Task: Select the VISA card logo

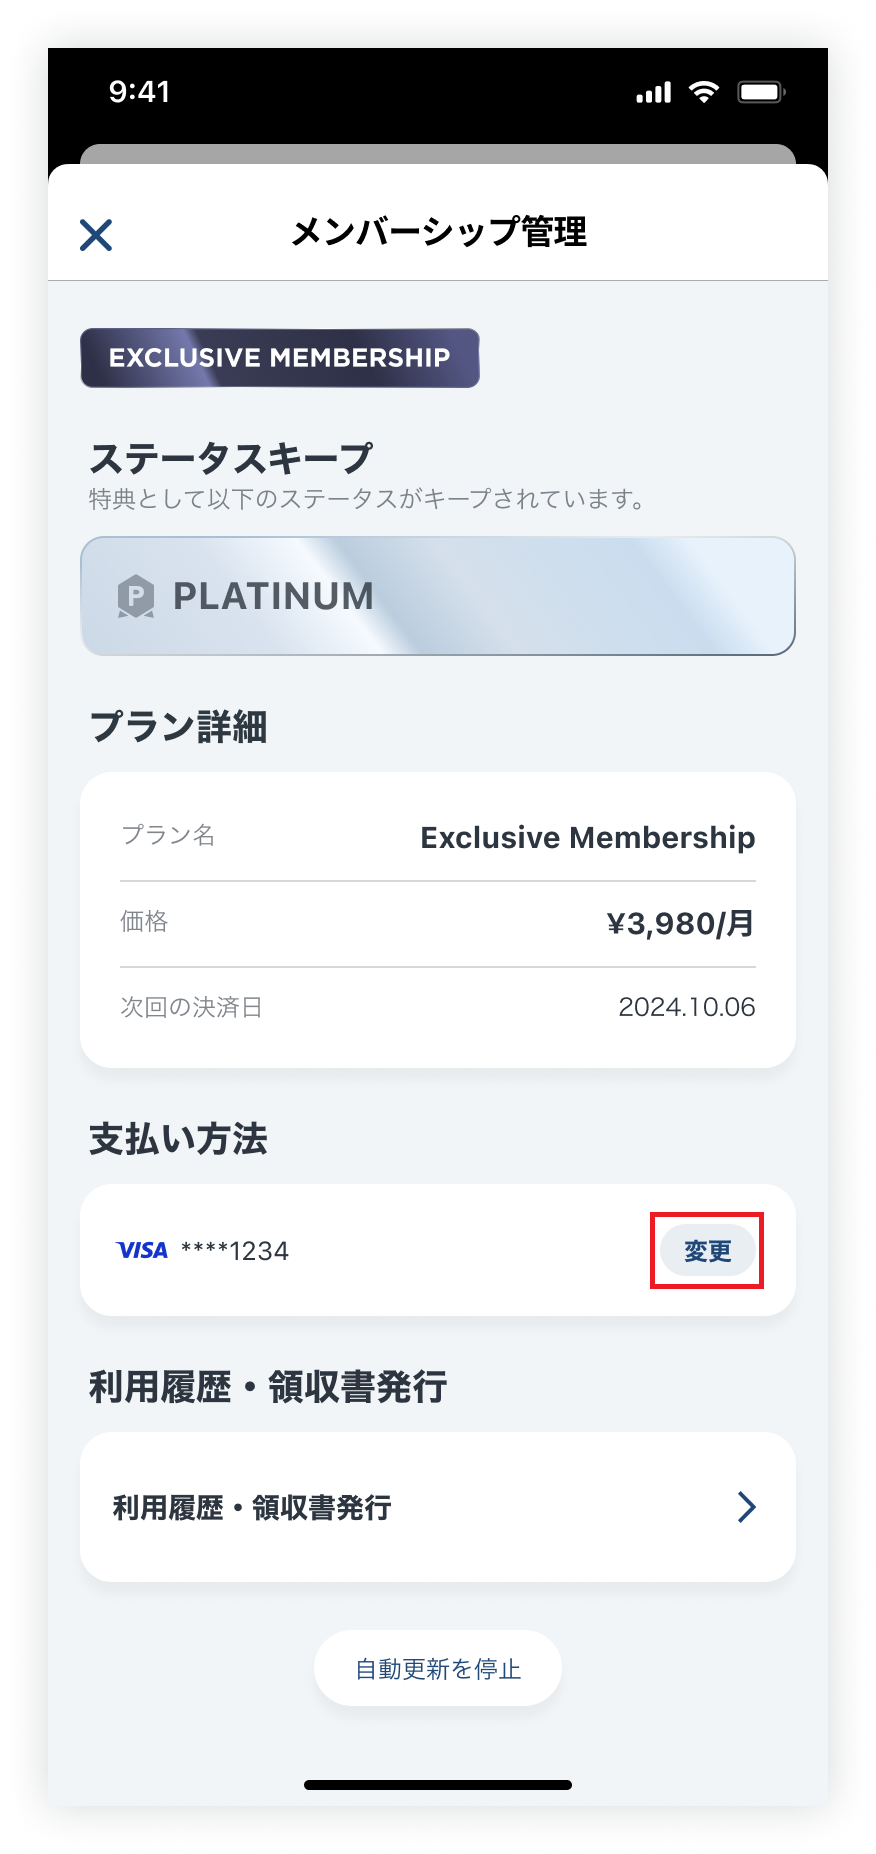Action: (x=142, y=1250)
